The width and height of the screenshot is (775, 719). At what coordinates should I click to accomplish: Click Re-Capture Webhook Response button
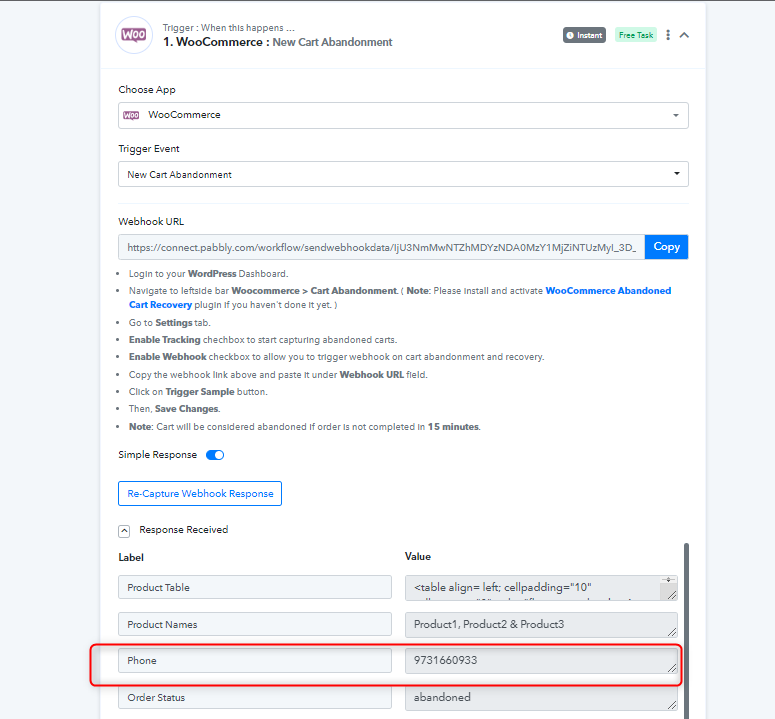click(x=200, y=493)
